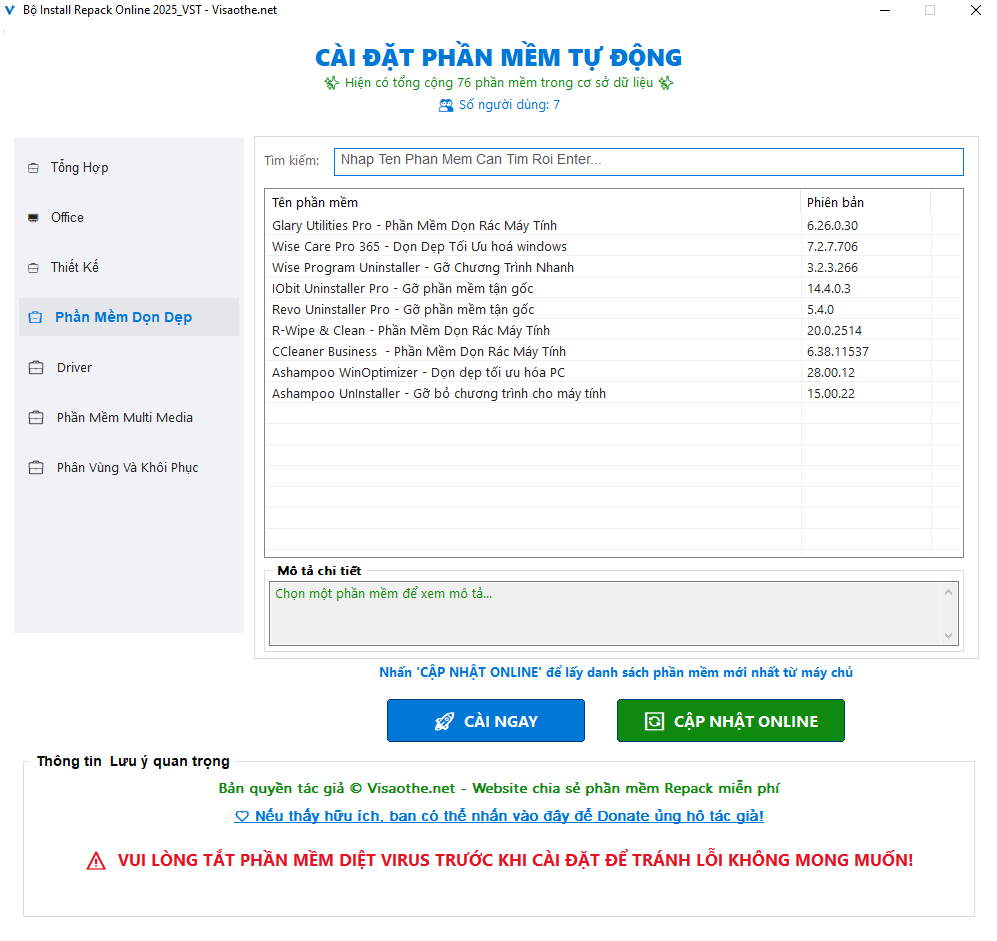The image size is (997, 941).
Task: Close the installer window
Action: click(975, 10)
